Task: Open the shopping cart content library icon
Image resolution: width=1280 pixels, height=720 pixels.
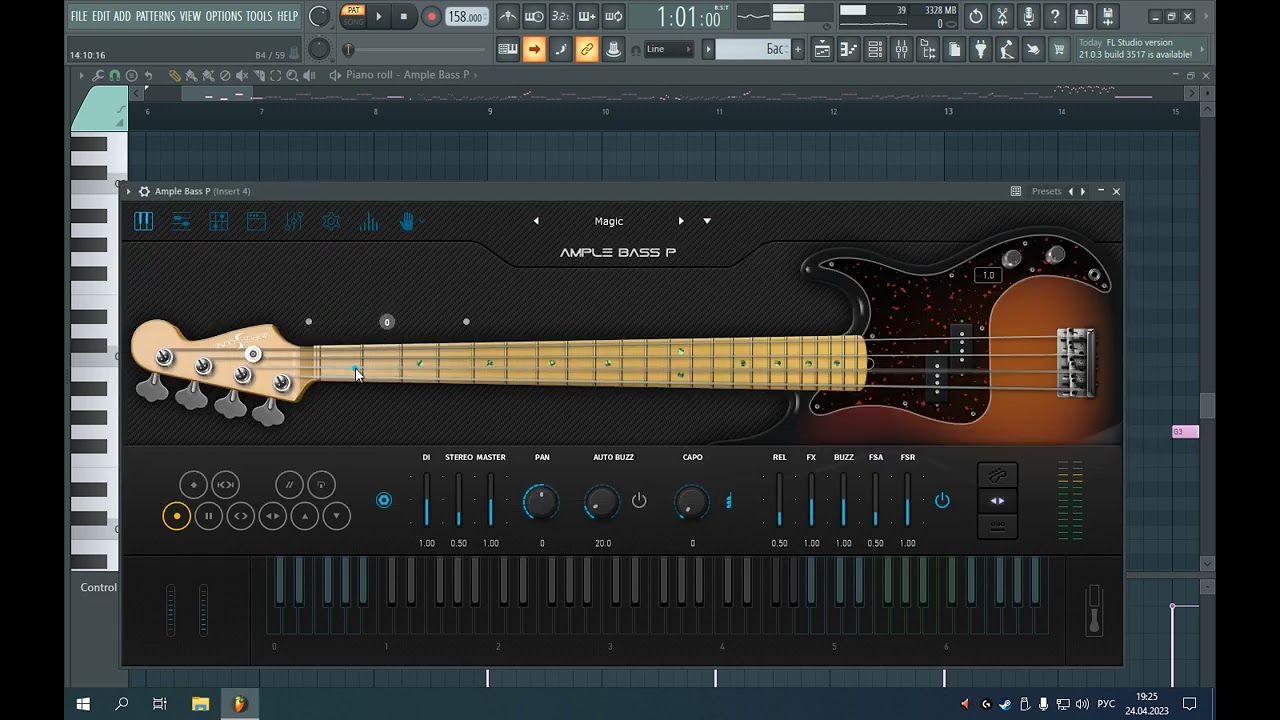Action: pyautogui.click(x=1059, y=49)
